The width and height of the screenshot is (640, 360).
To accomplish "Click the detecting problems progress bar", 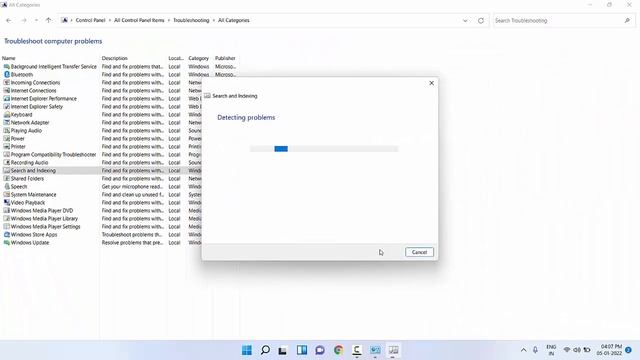I will [x=324, y=149].
